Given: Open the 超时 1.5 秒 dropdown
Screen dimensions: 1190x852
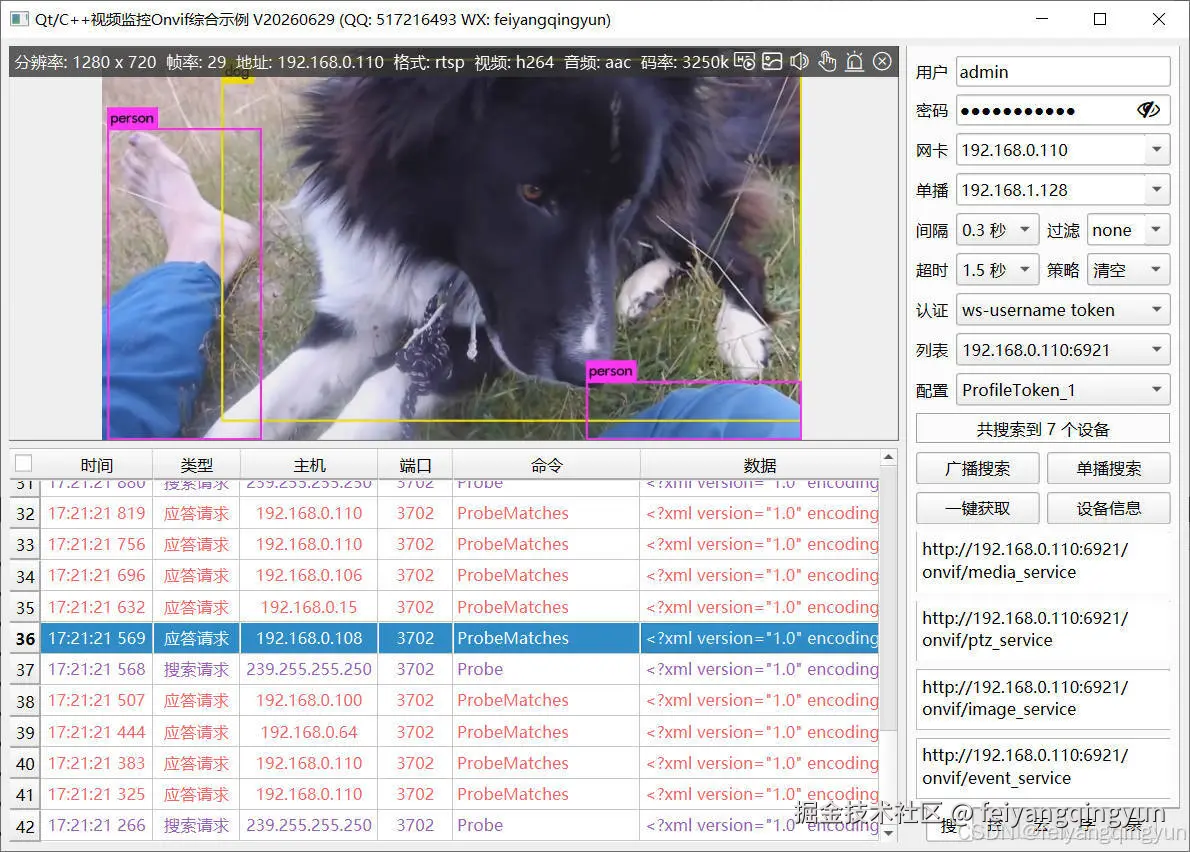Looking at the screenshot, I should coord(997,270).
